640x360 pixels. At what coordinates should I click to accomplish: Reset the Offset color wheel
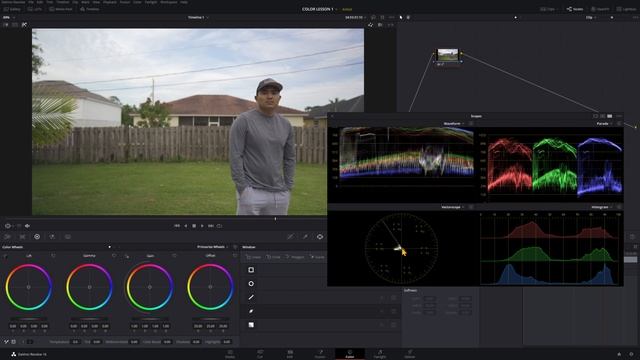[235, 256]
